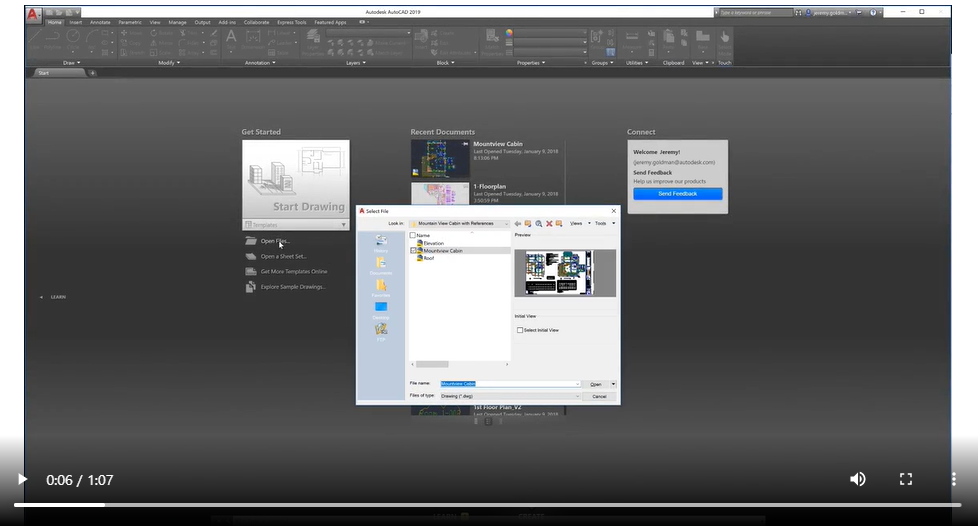Click the Measure tool in Utilities
Viewport: 980px width, 526px height.
coord(632,39)
